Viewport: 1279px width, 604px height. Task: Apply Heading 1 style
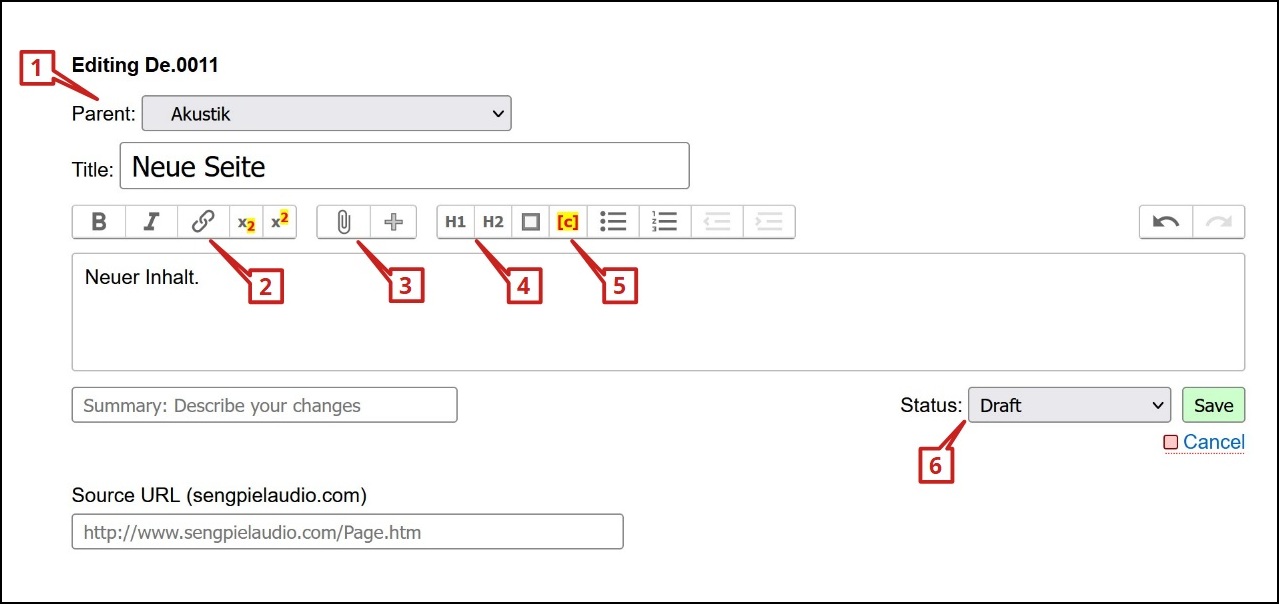455,222
